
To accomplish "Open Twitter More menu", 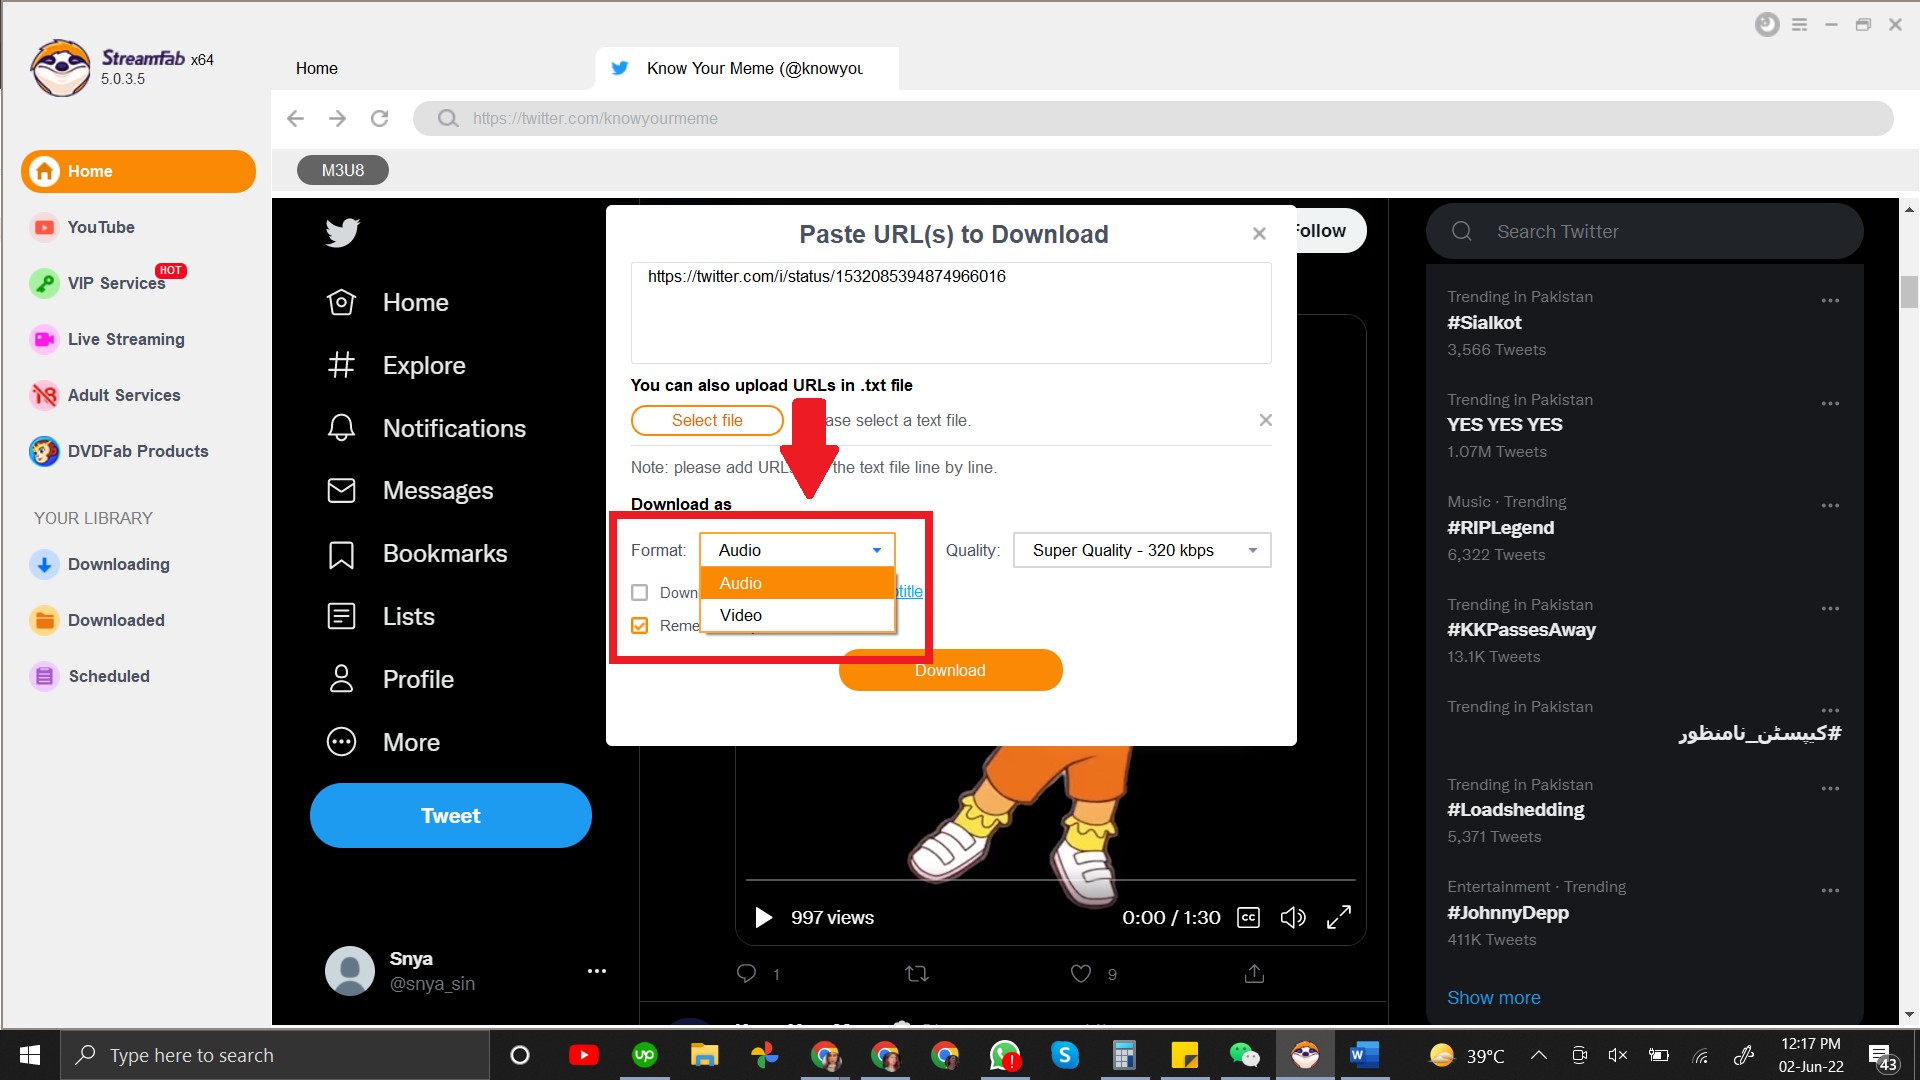I will click(x=383, y=742).
